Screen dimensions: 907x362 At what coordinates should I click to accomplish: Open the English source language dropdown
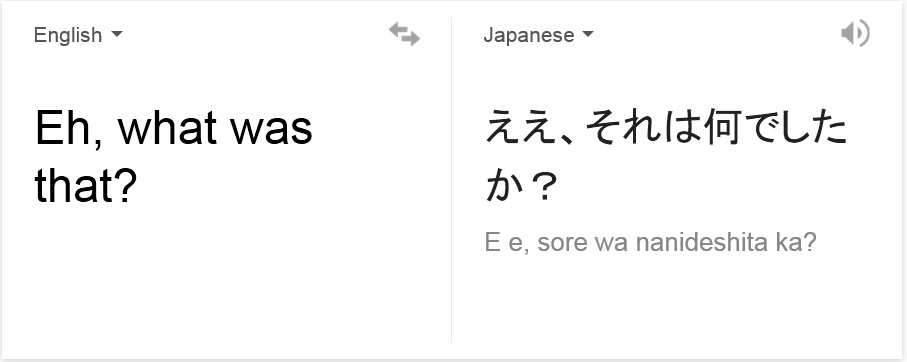(x=78, y=35)
